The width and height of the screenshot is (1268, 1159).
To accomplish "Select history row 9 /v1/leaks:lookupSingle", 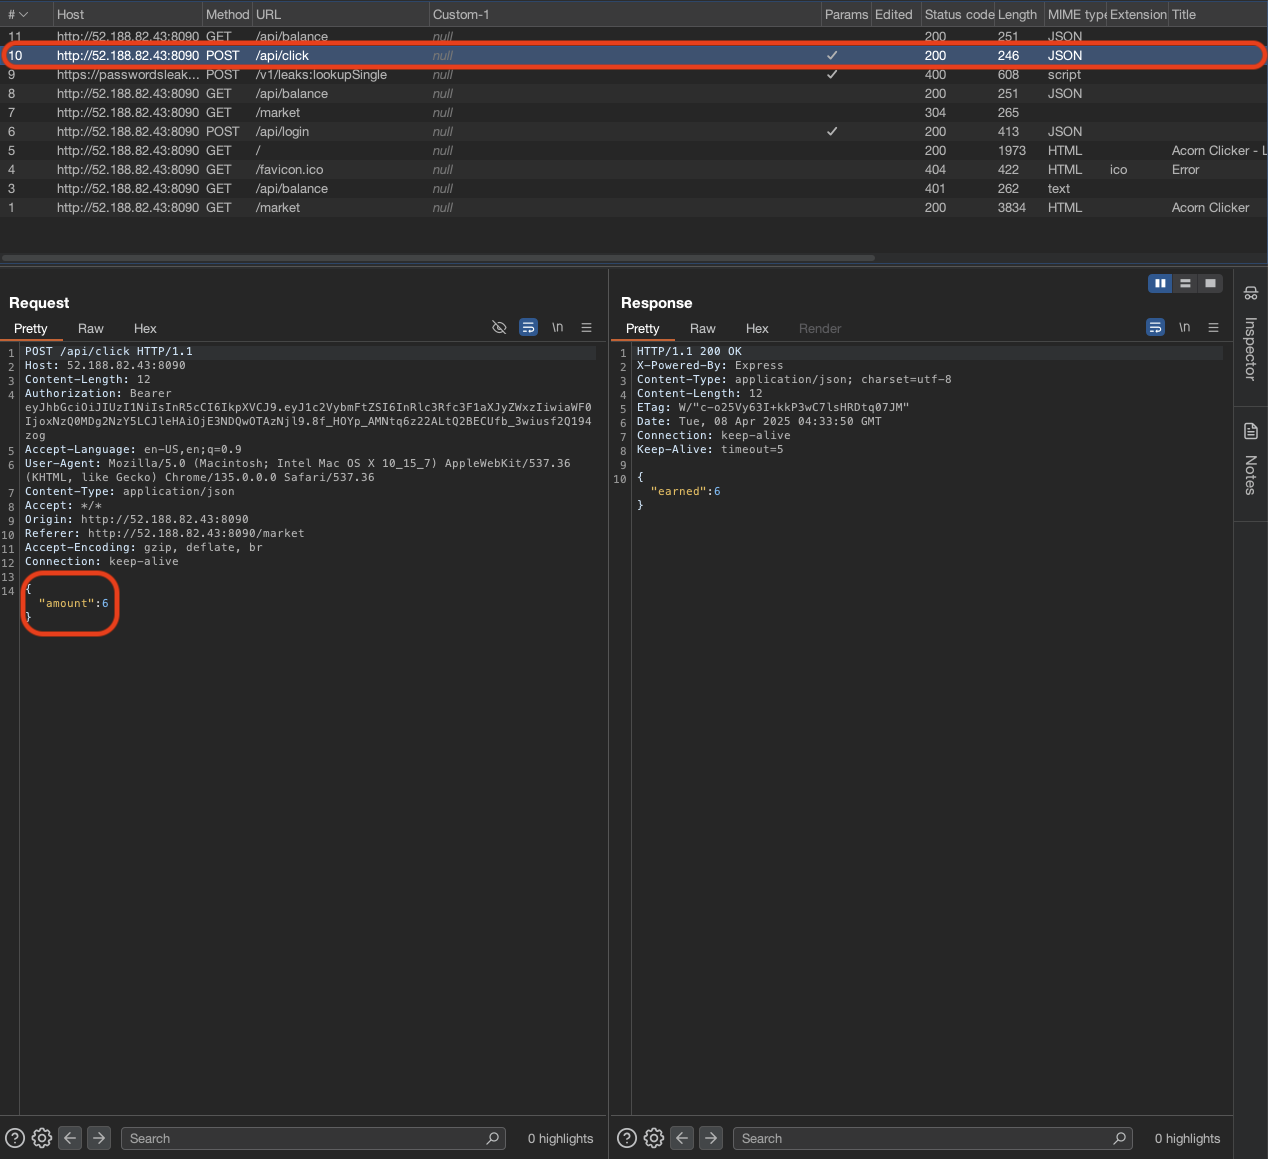I will coord(634,74).
